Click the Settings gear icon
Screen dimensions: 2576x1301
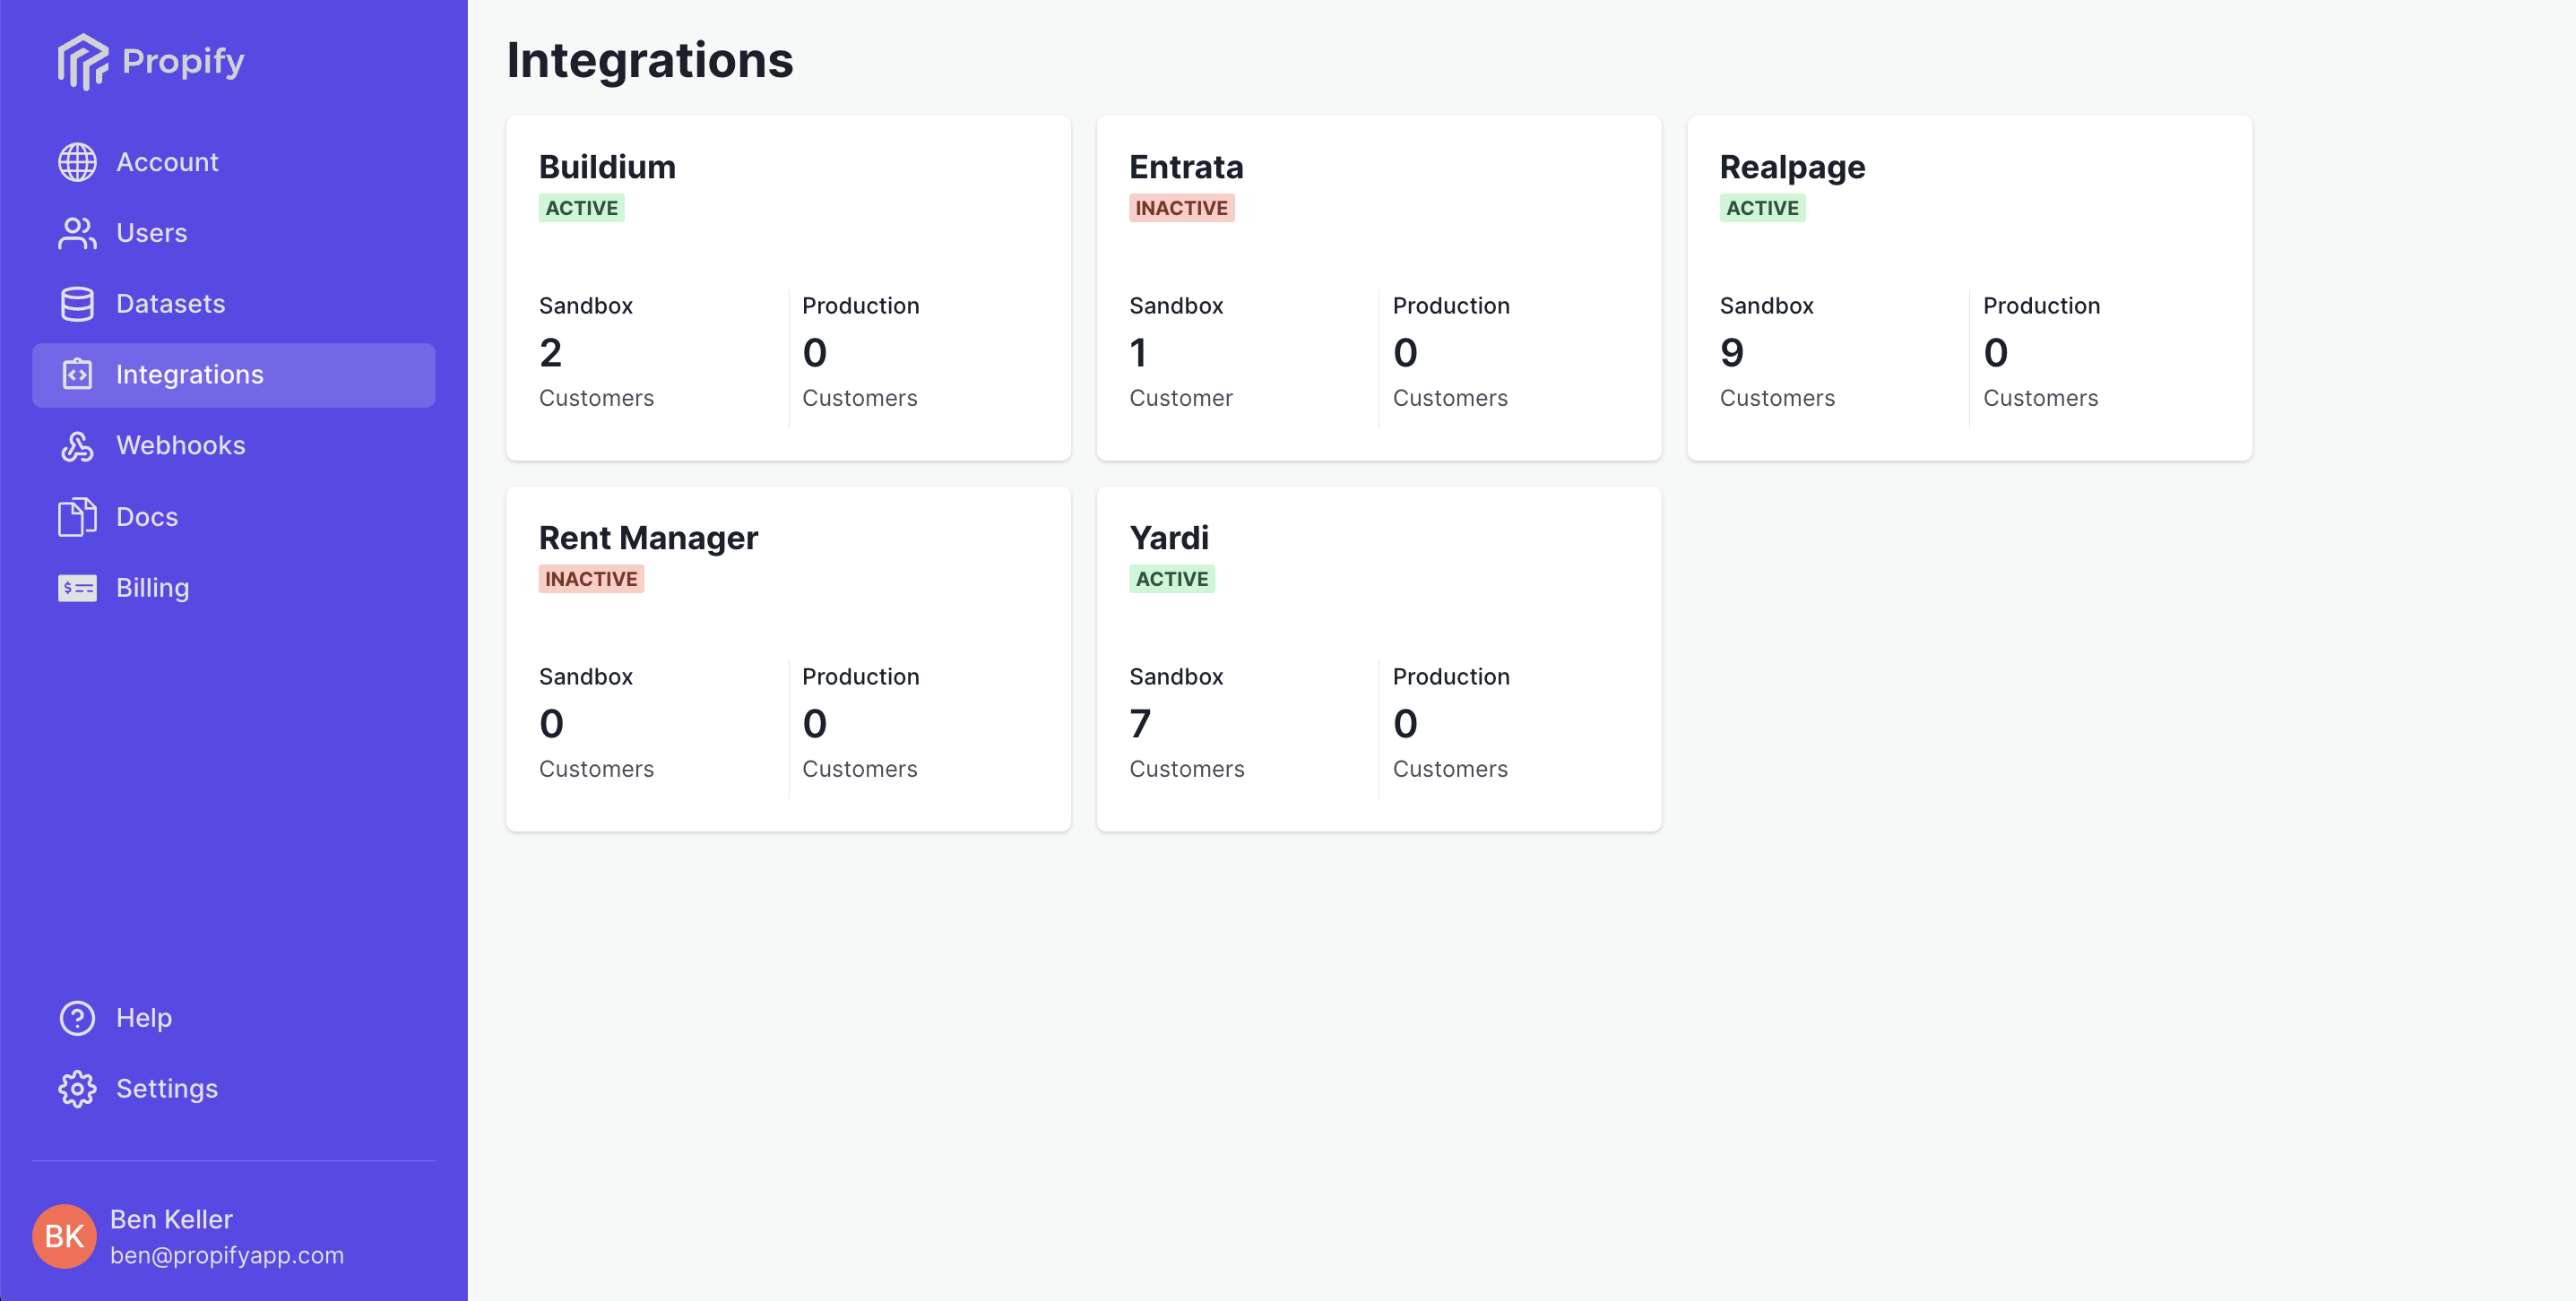pyautogui.click(x=77, y=1089)
